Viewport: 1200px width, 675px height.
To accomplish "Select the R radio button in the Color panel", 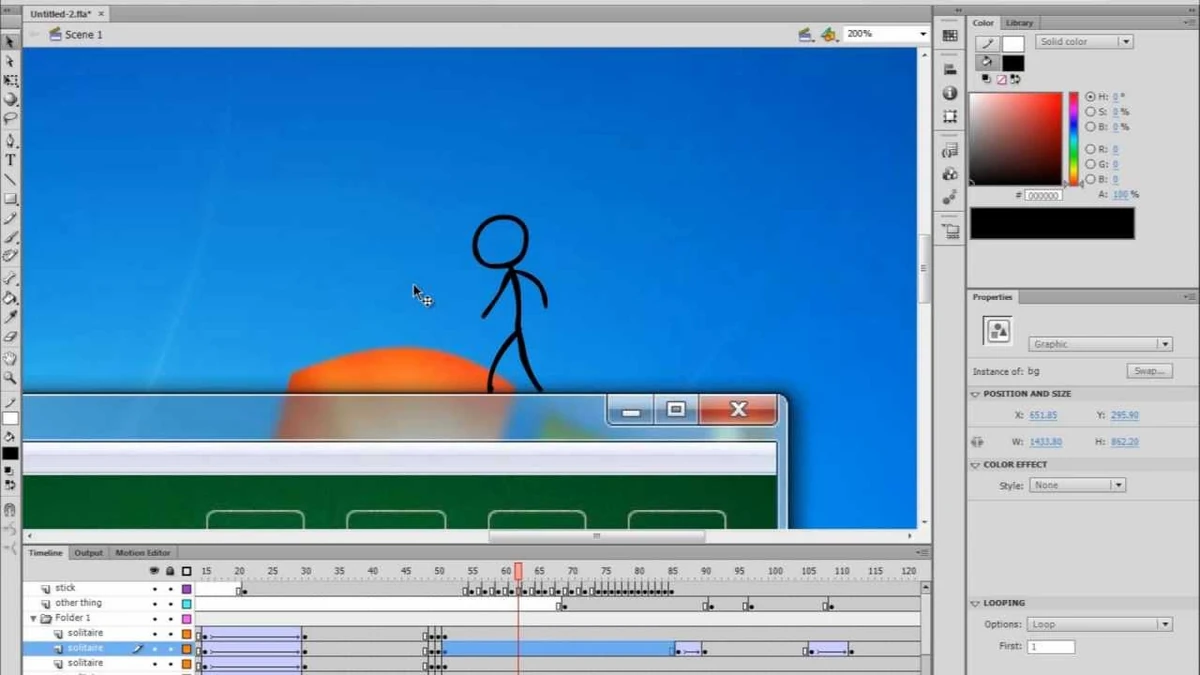I will [1091, 149].
